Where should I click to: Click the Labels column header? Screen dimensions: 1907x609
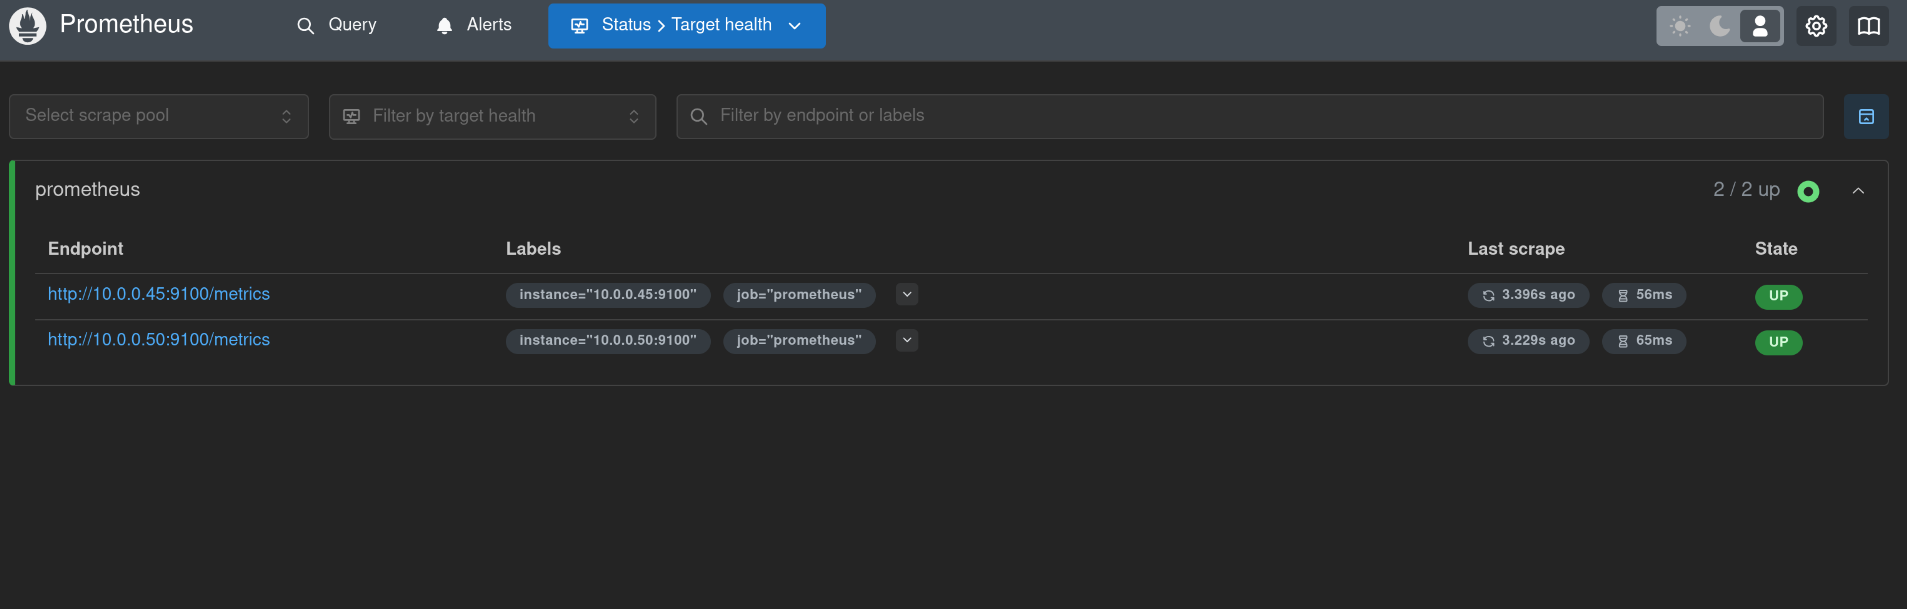pos(533,249)
